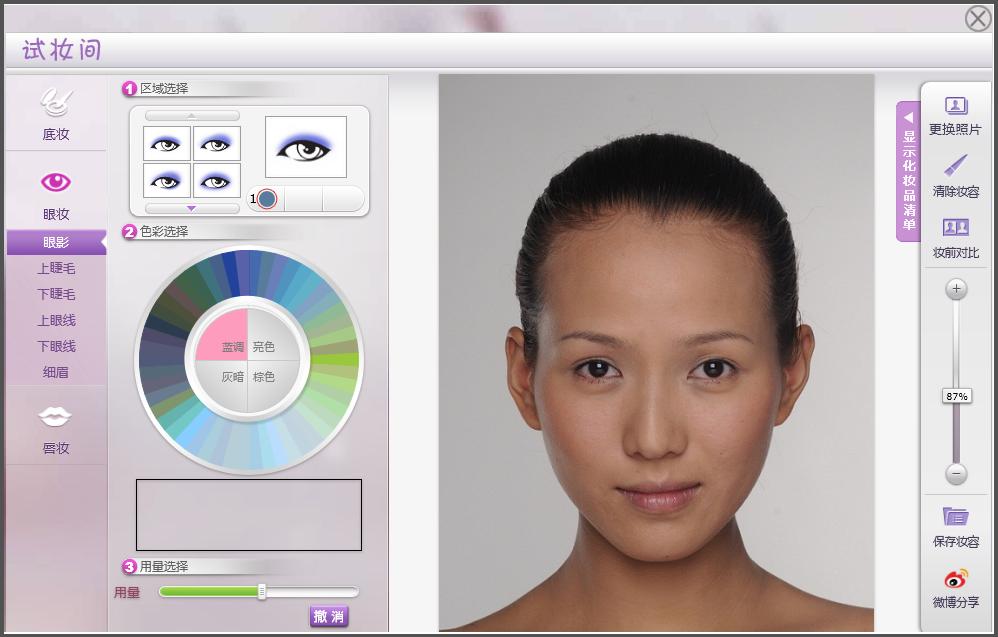Click the 撤消 undo button
The height and width of the screenshot is (637, 998).
click(x=329, y=616)
